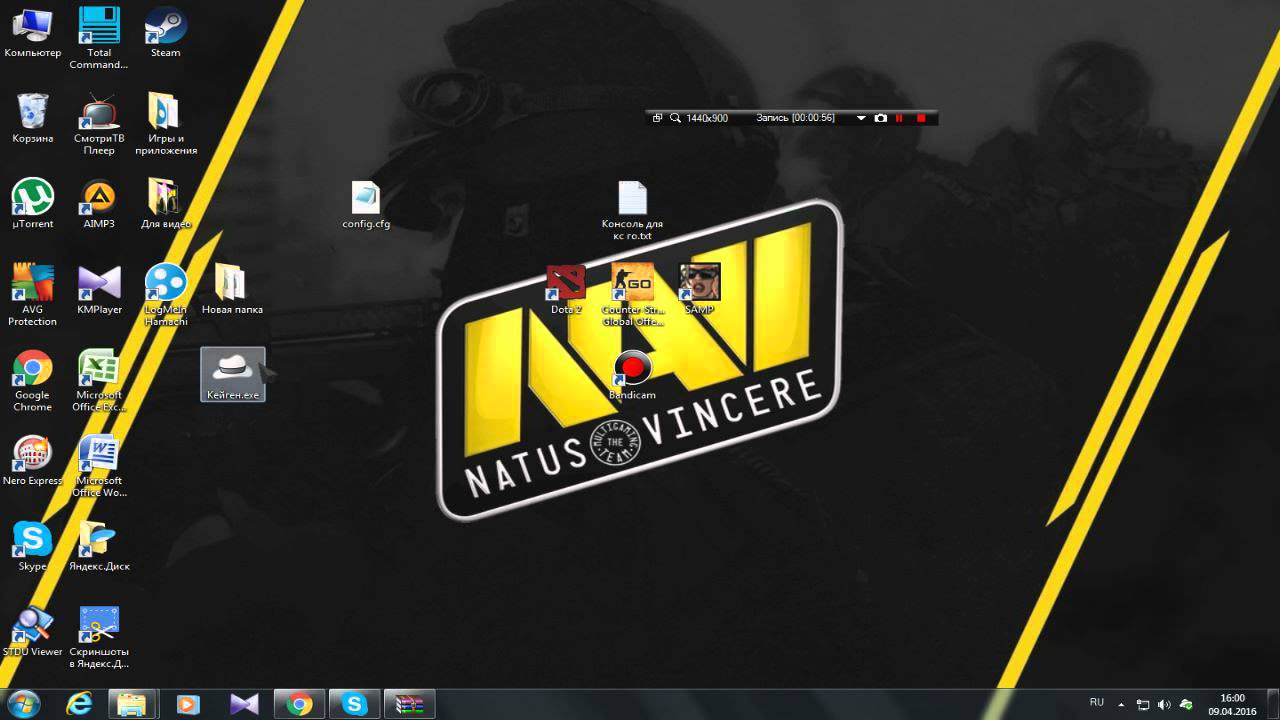Open KMPlayer from the taskbar
Image resolution: width=1280 pixels, height=720 pixels.
coord(243,704)
